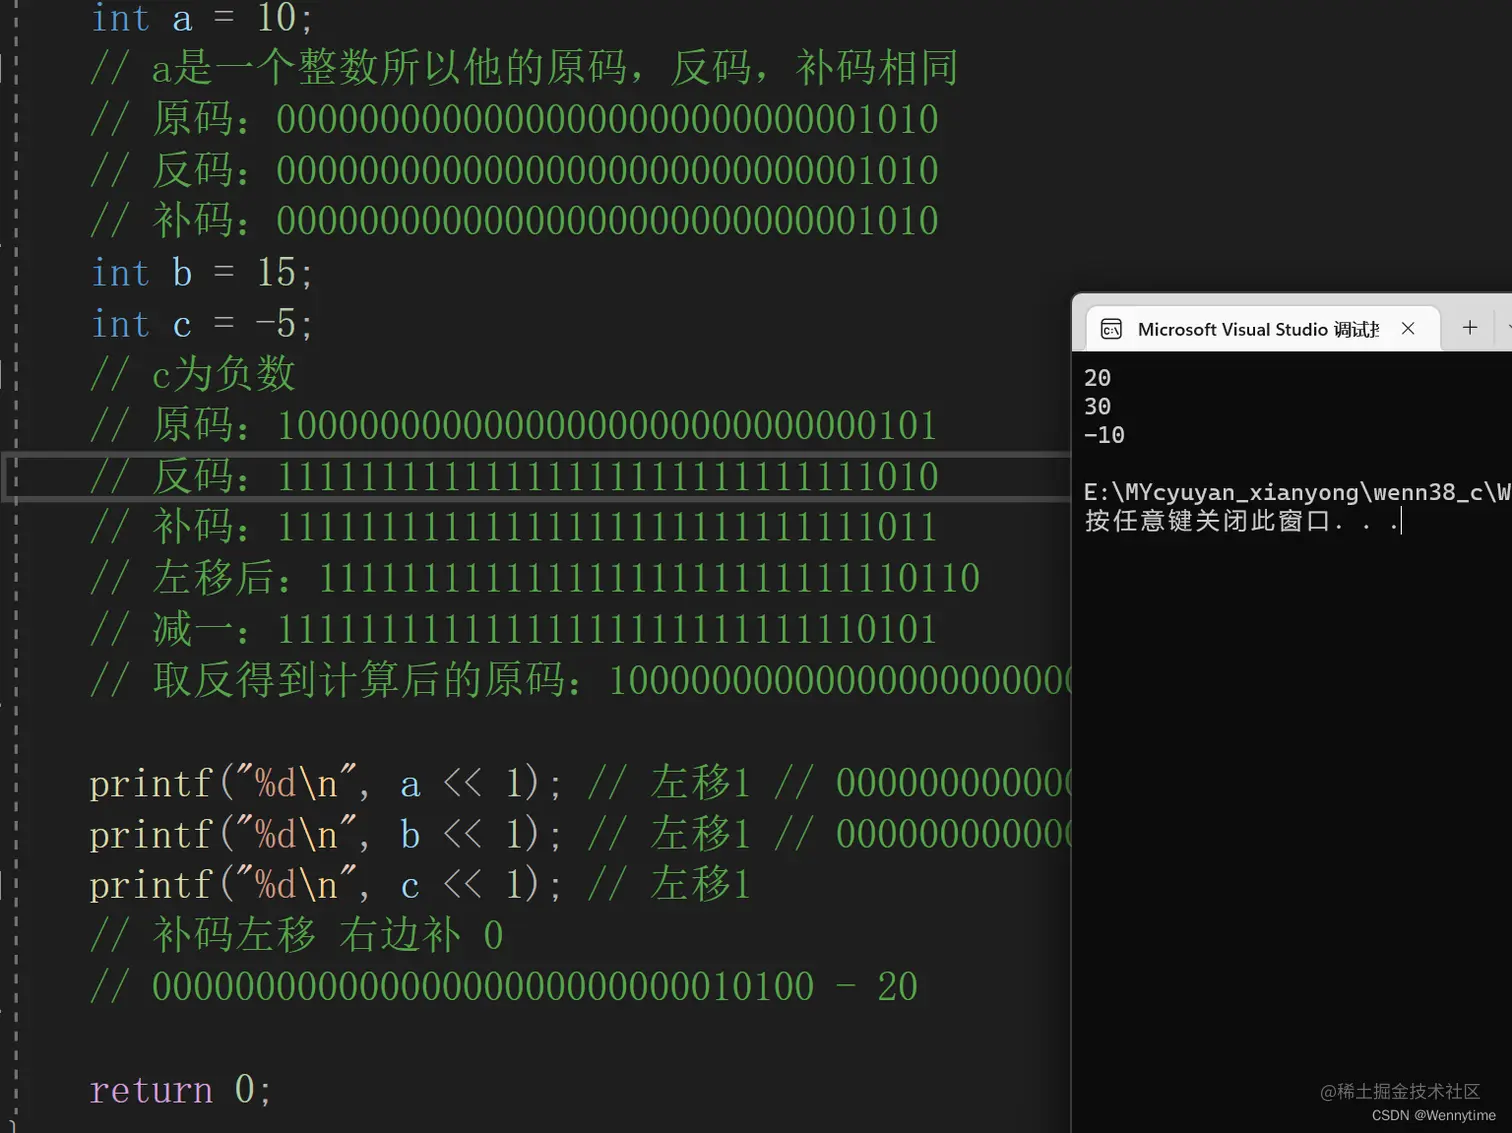The image size is (1512, 1133).
Task: Click the comment '补码左移 右边补 0'
Action: (296, 935)
